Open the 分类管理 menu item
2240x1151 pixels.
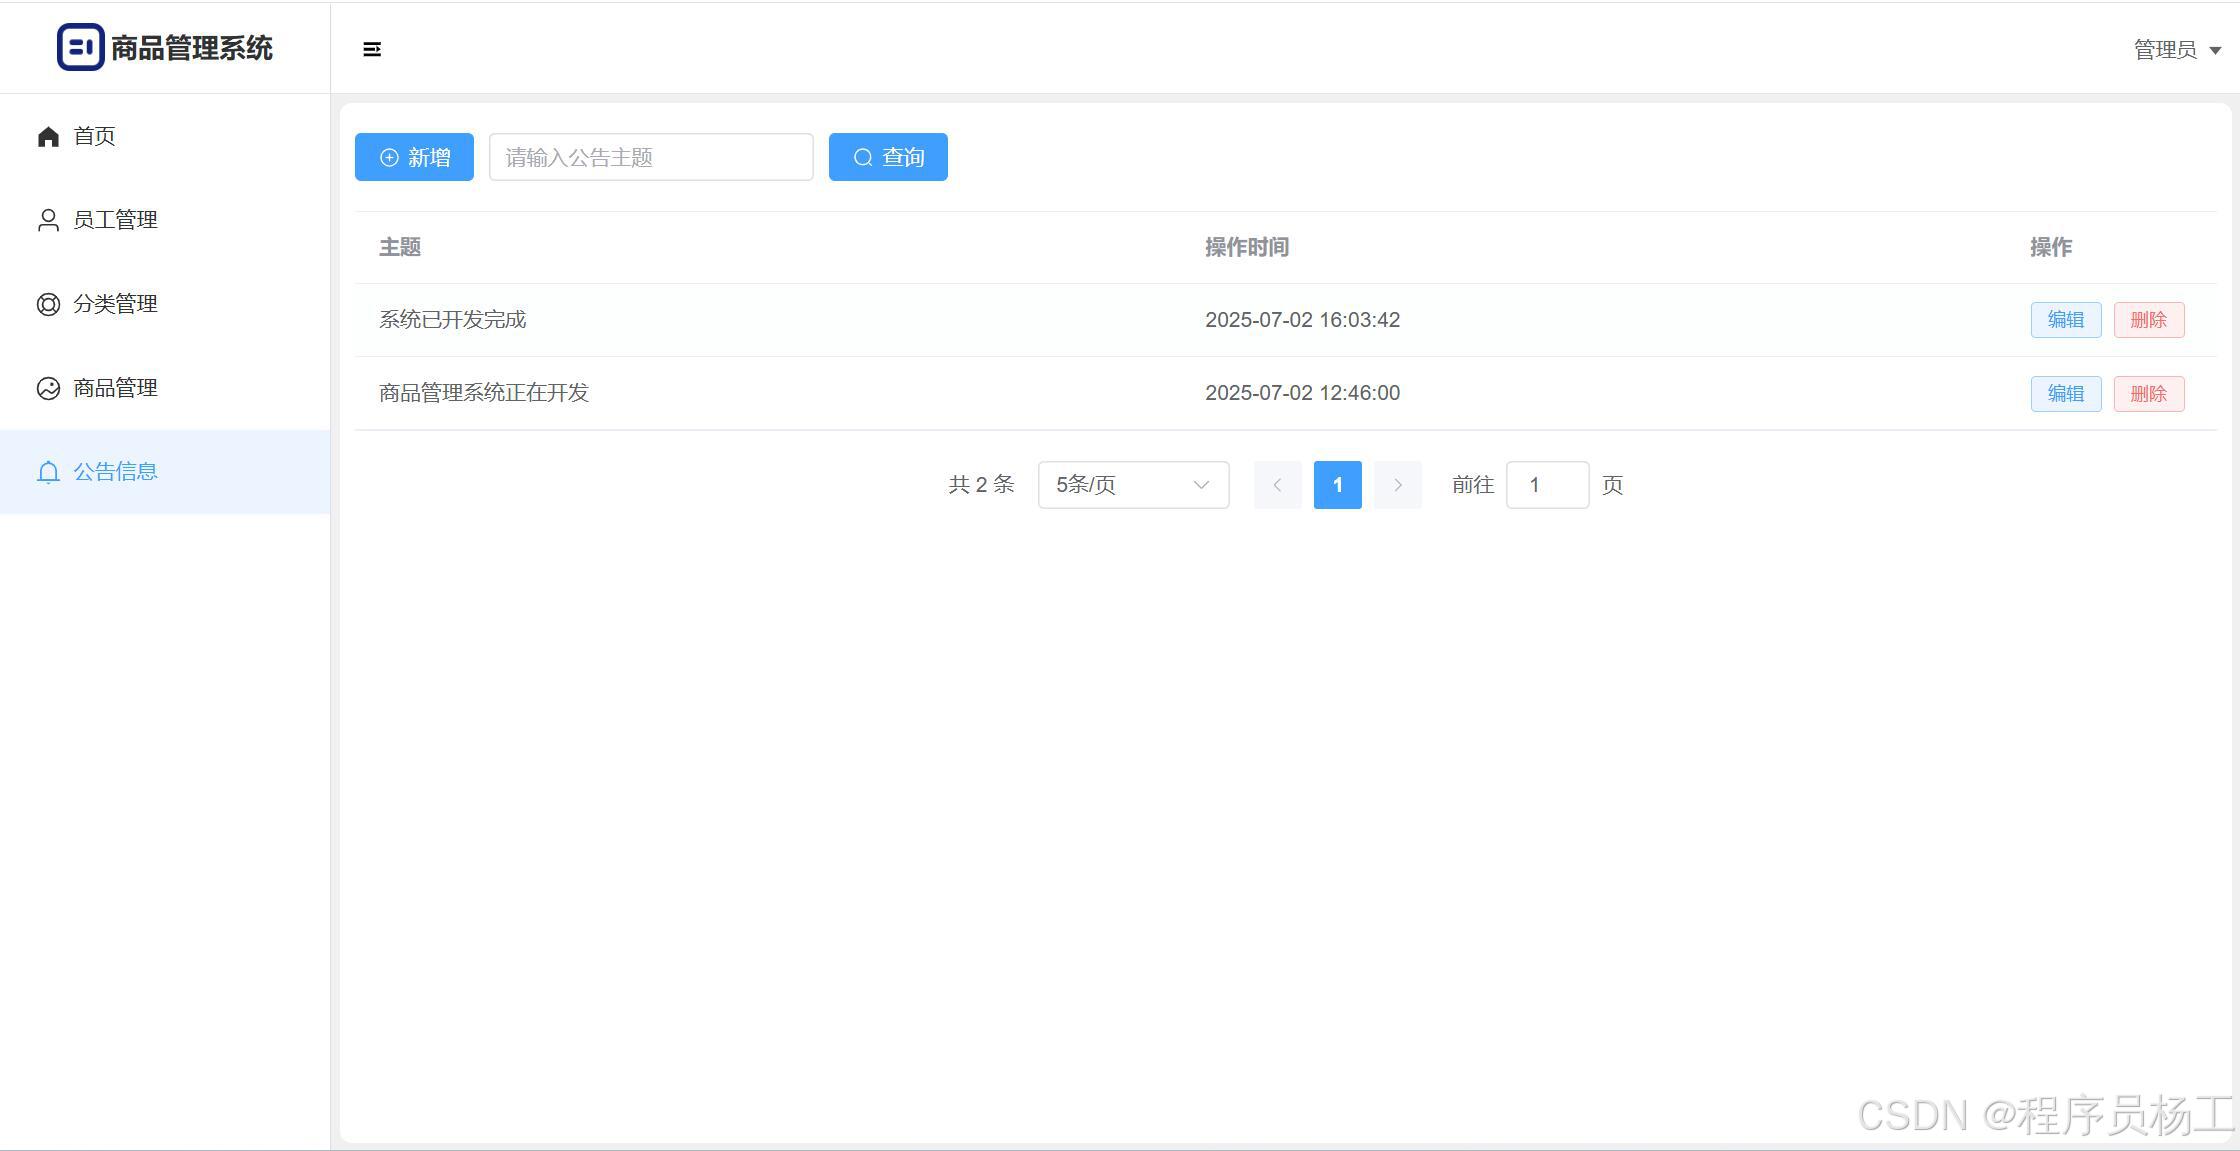(x=115, y=304)
